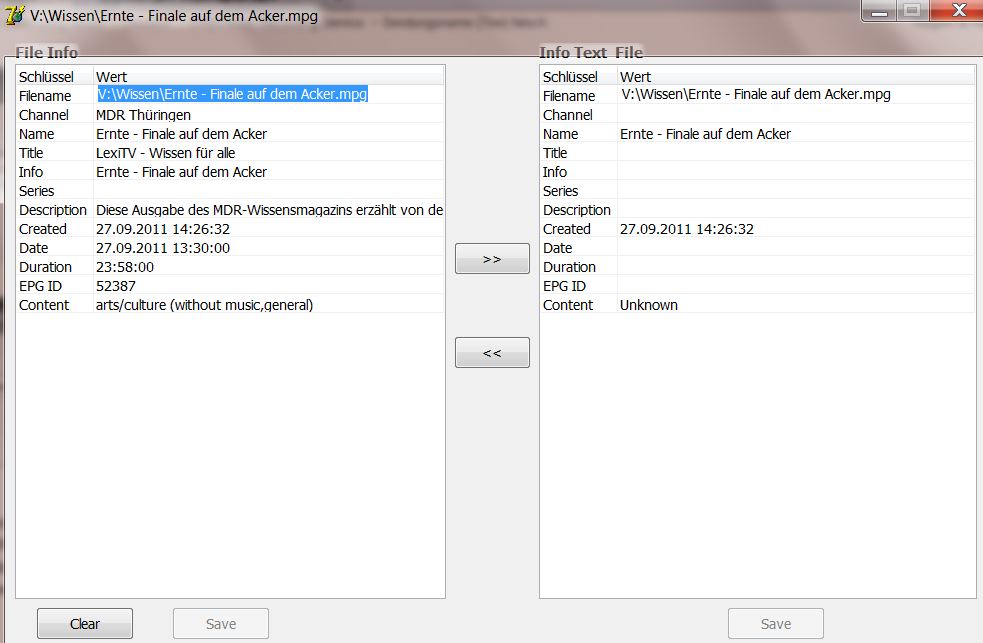Screen dimensions: 983x643
Task: Select the Title value LexiTV - Wissen für alle
Action: (x=166, y=152)
